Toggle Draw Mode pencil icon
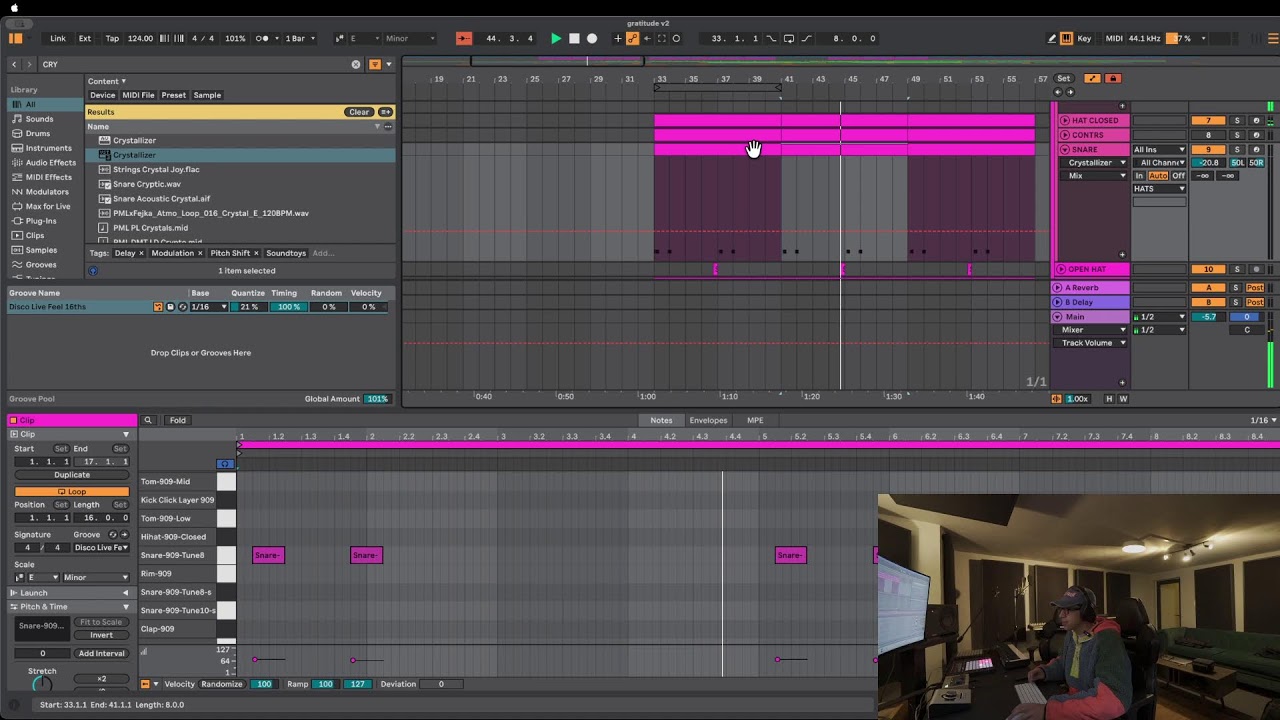This screenshot has width=1280, height=720. pos(1051,38)
